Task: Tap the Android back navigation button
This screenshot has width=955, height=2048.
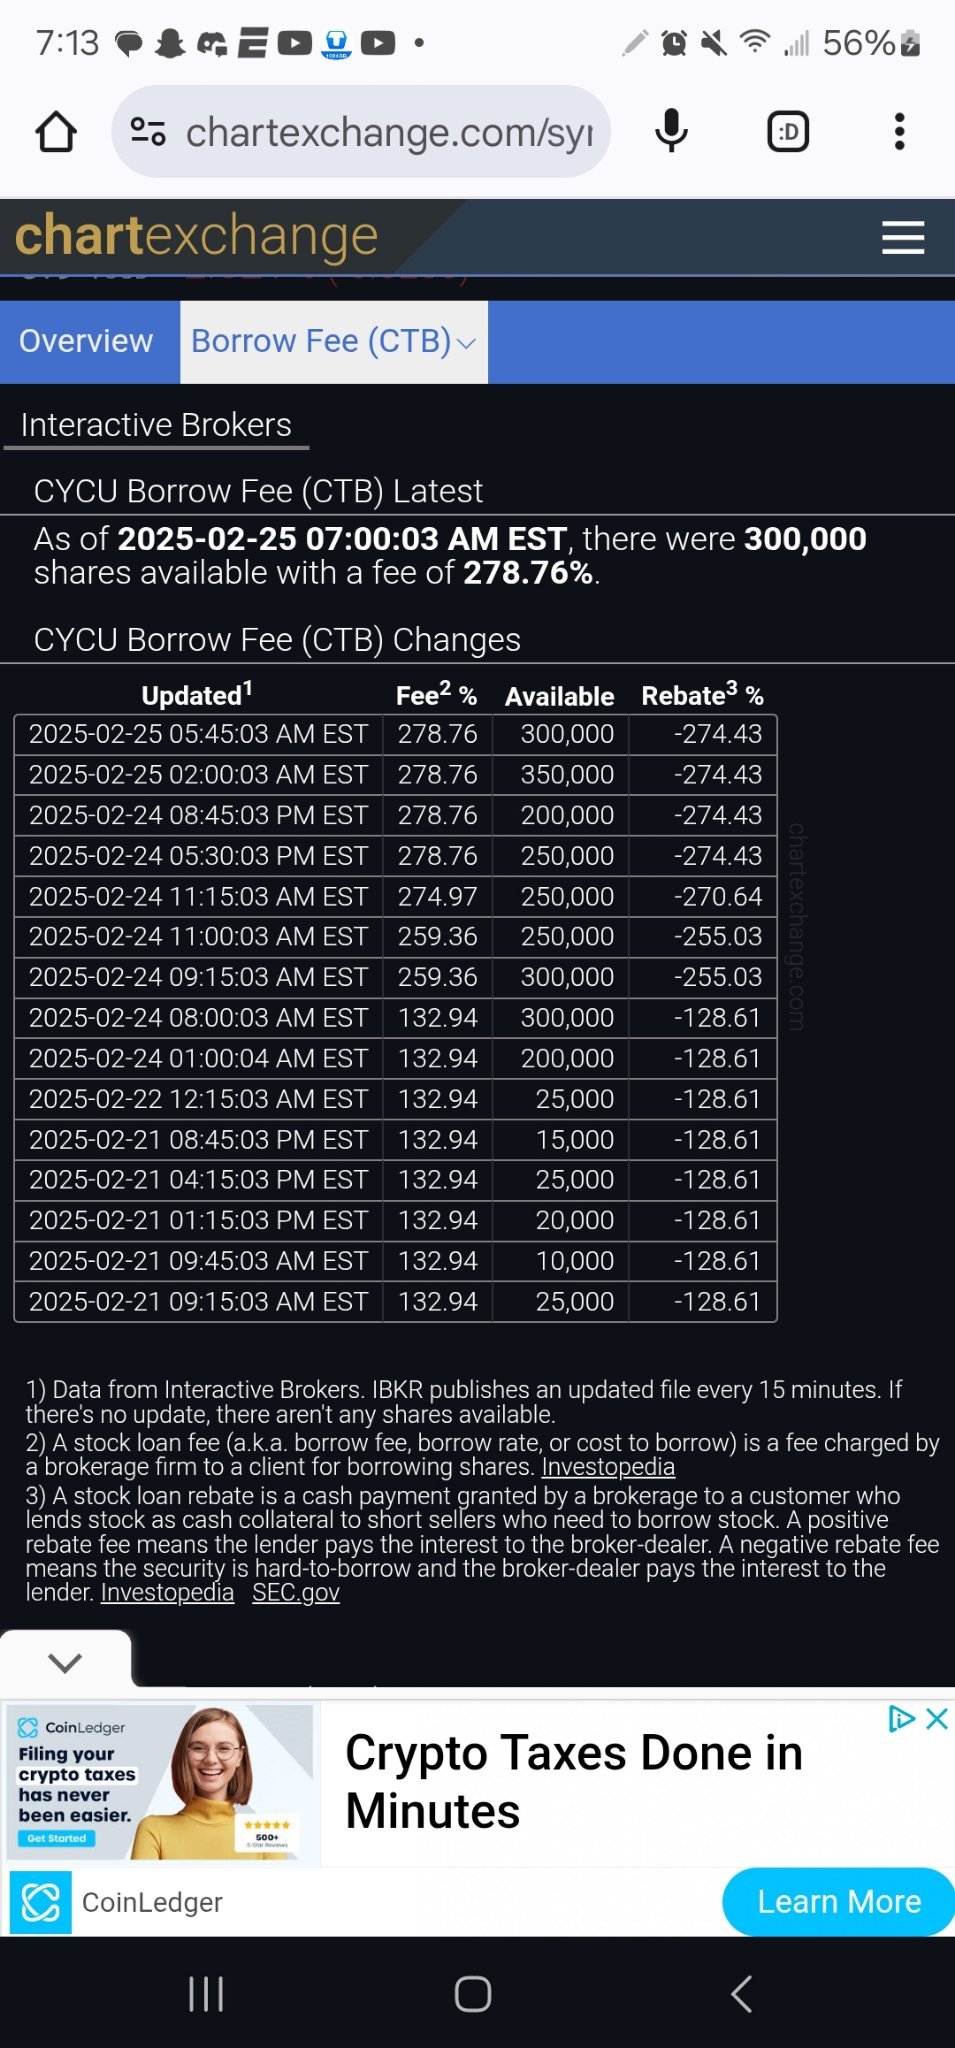Action: [x=740, y=1993]
